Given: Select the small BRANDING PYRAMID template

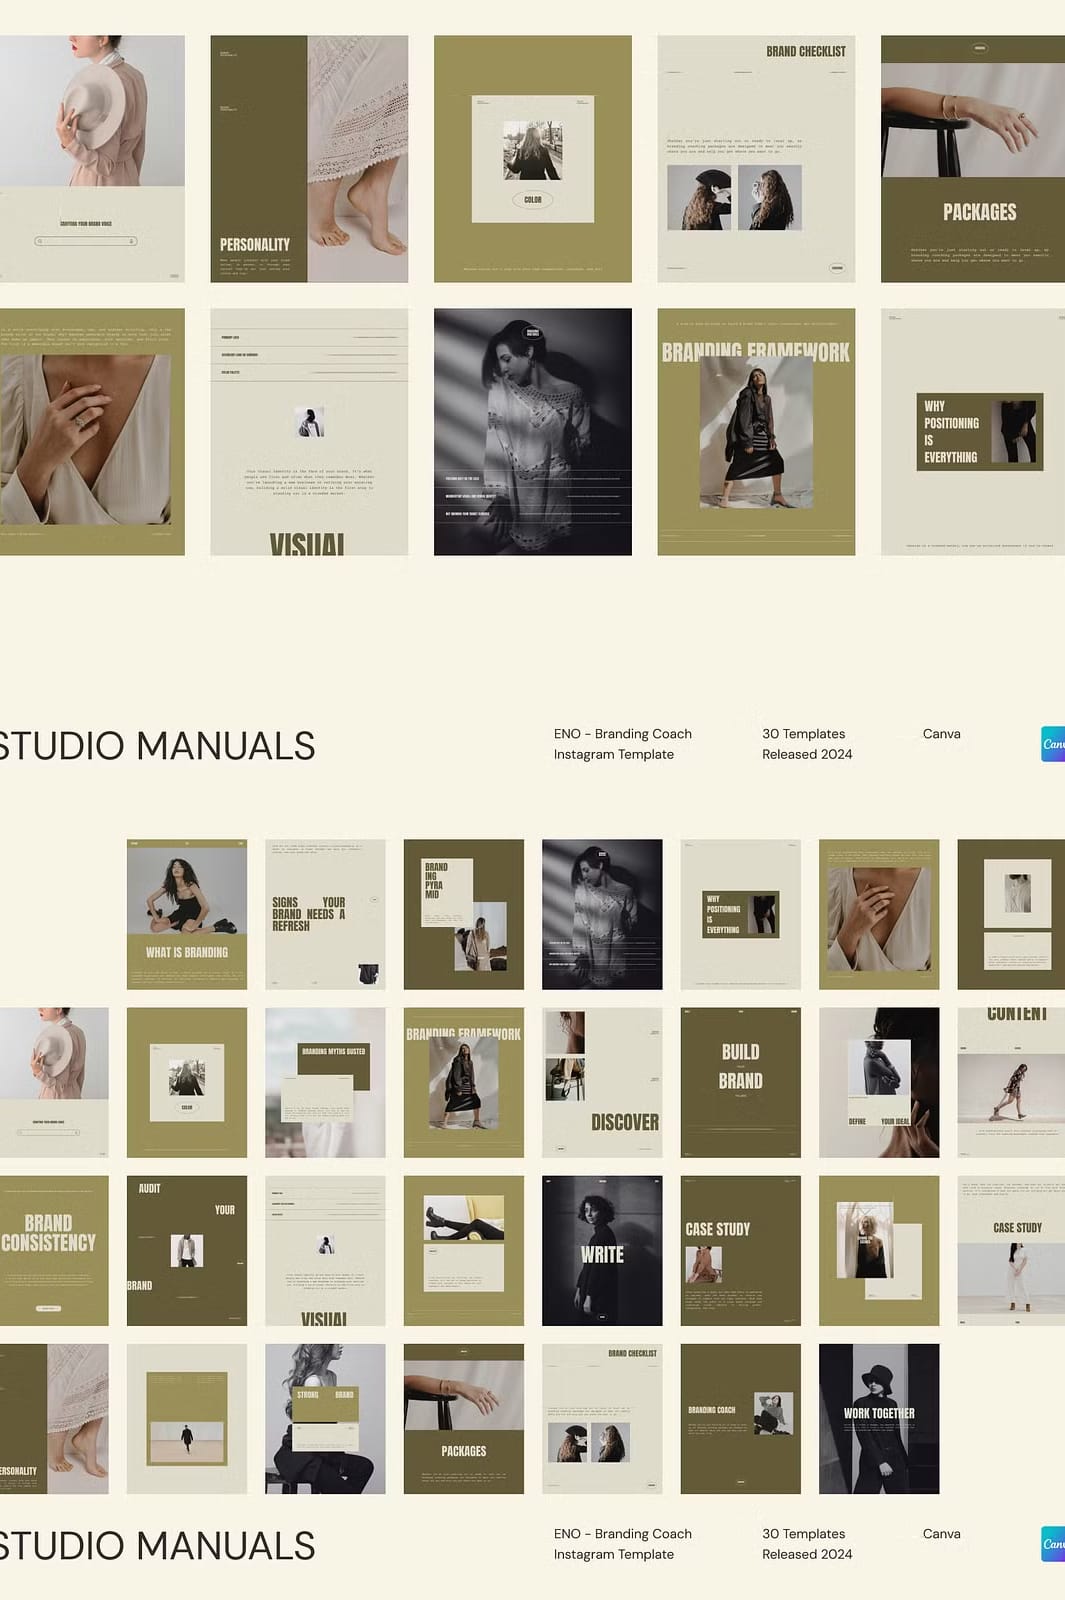Looking at the screenshot, I should pyautogui.click(x=463, y=914).
